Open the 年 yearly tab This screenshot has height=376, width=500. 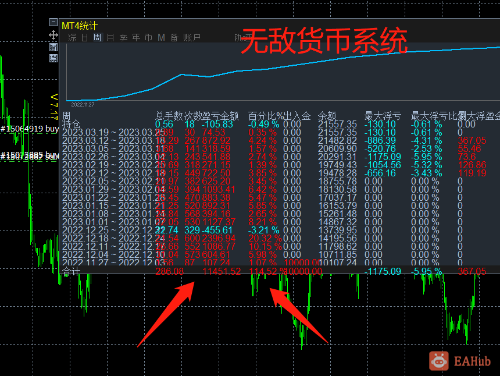point(136,38)
